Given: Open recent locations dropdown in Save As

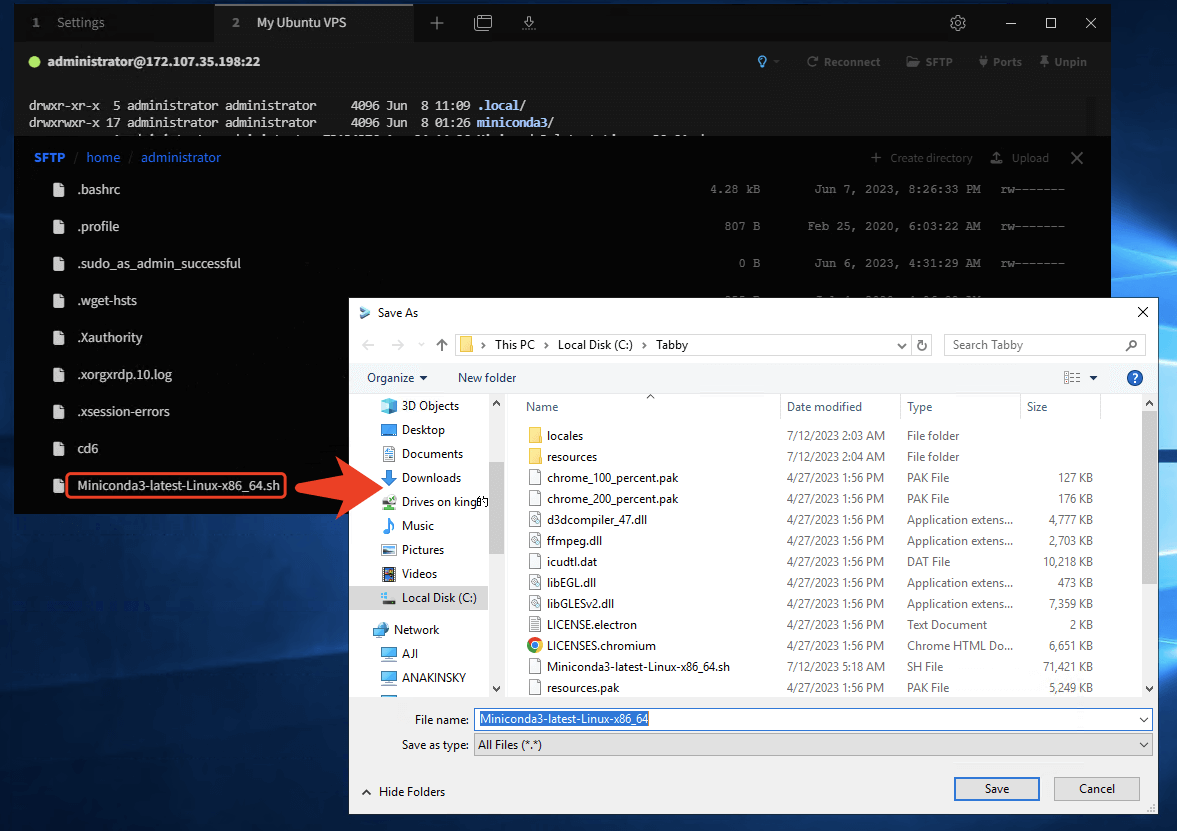Looking at the screenshot, I should [x=420, y=345].
